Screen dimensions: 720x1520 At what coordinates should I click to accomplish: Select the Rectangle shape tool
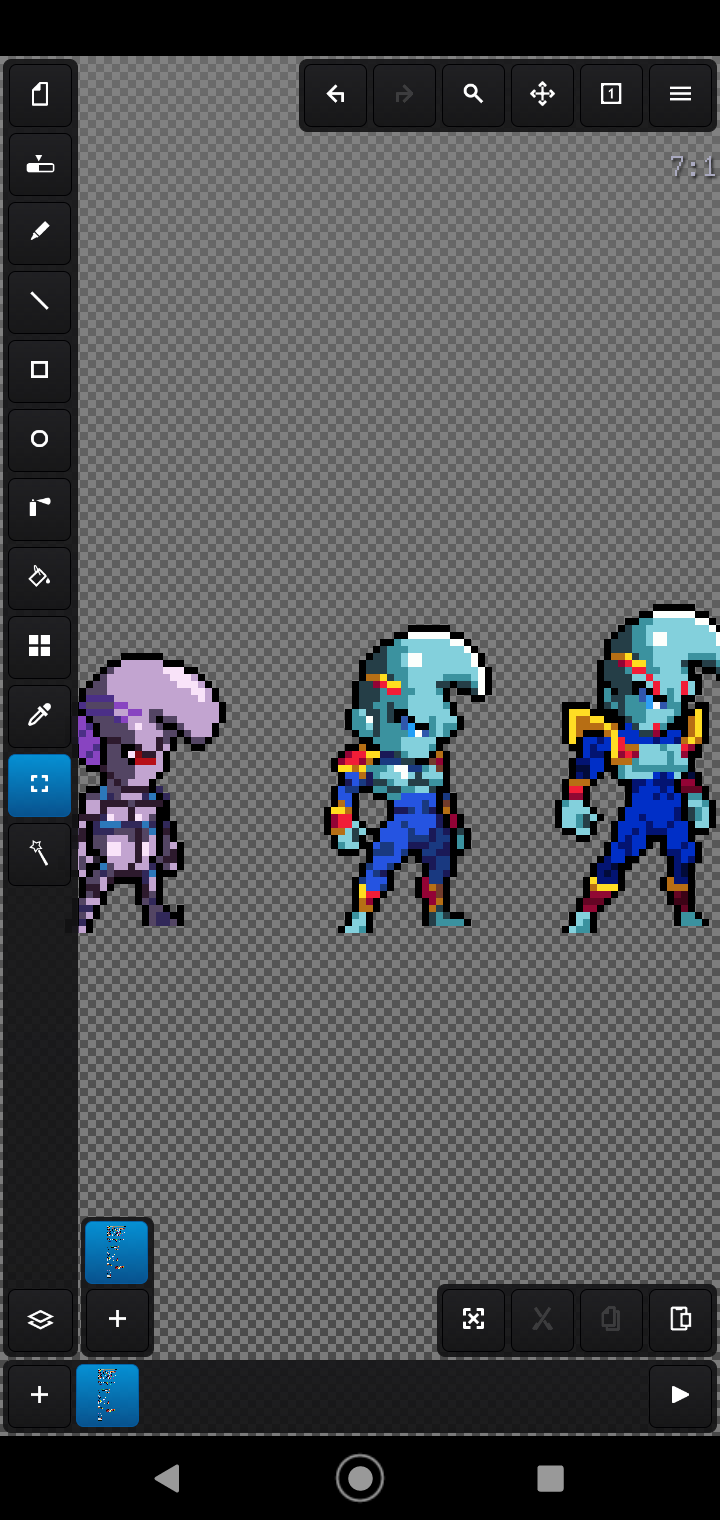pyautogui.click(x=40, y=371)
